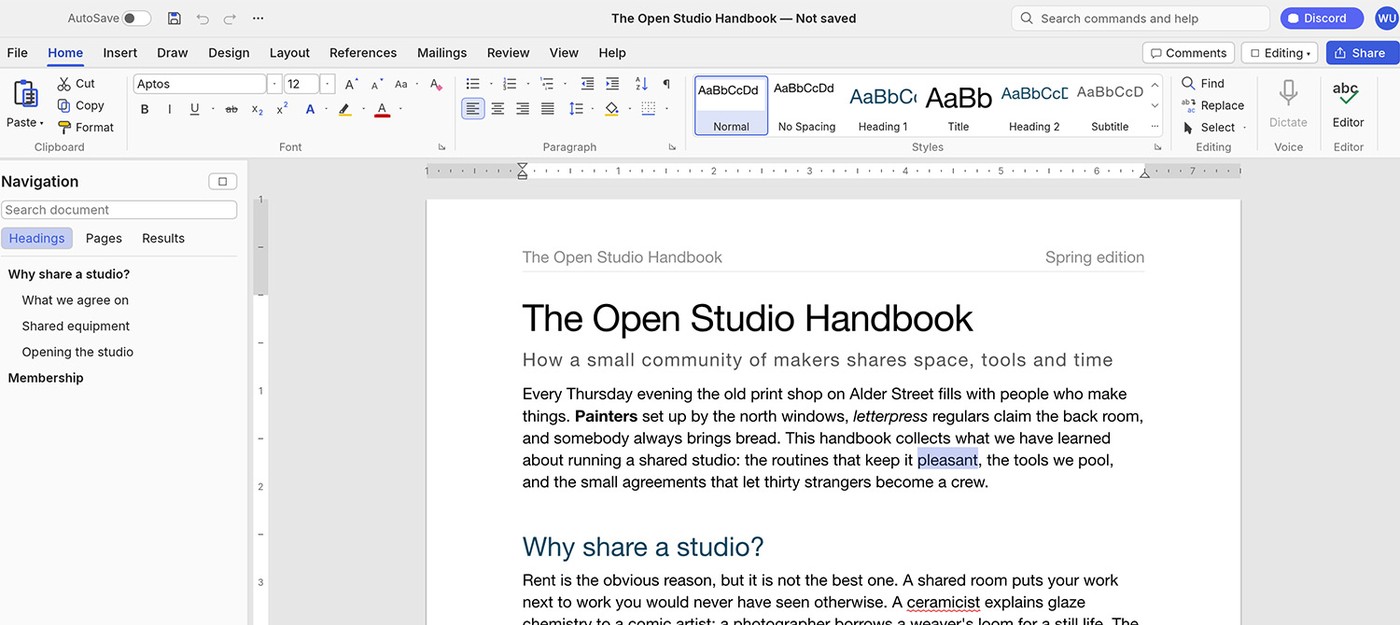Apply superscript formatting
The image size is (1400, 625).
click(x=283, y=109)
